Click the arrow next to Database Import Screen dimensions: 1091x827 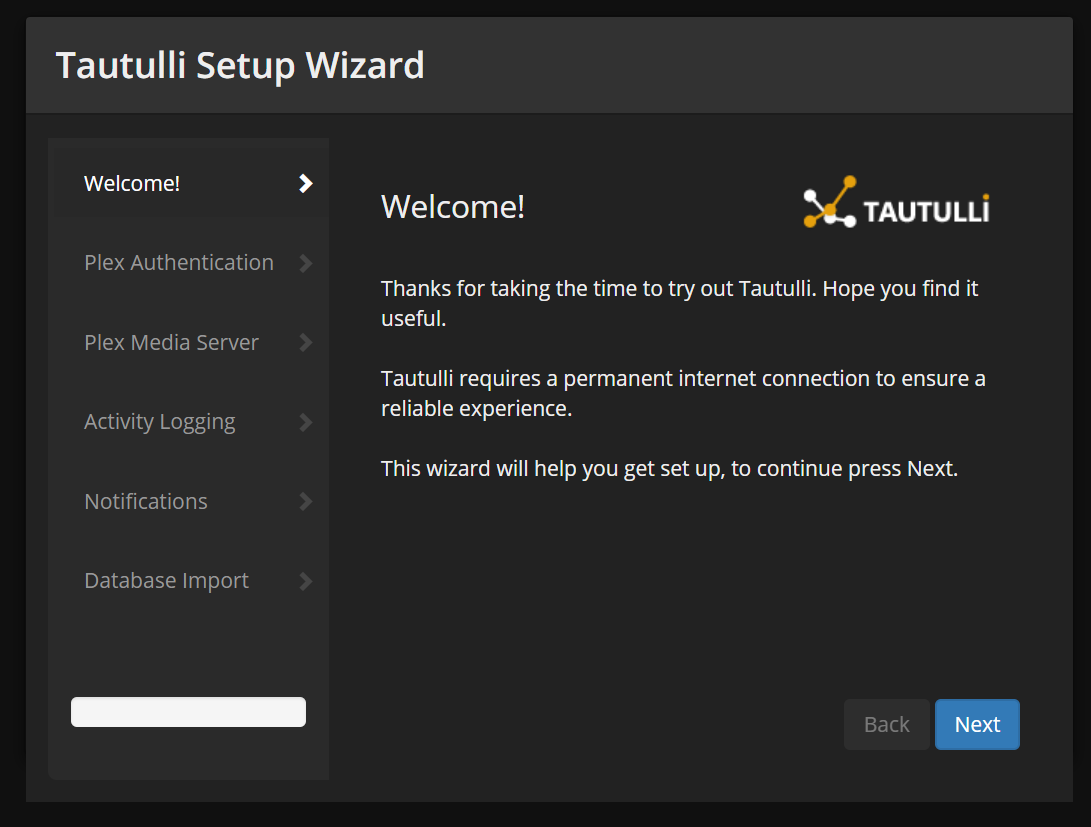coord(306,581)
